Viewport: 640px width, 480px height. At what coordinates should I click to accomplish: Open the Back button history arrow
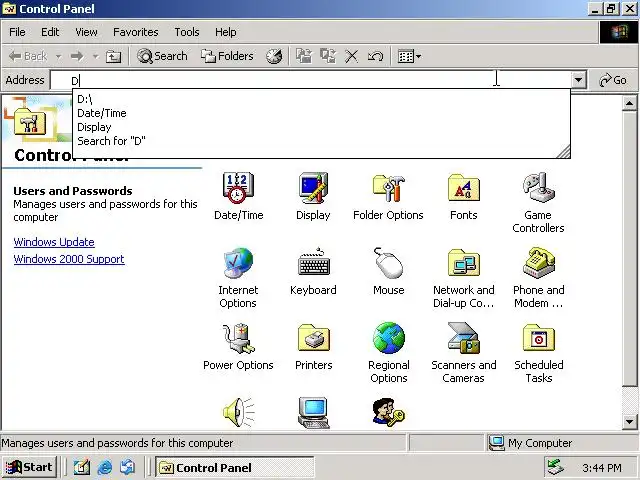(58, 56)
